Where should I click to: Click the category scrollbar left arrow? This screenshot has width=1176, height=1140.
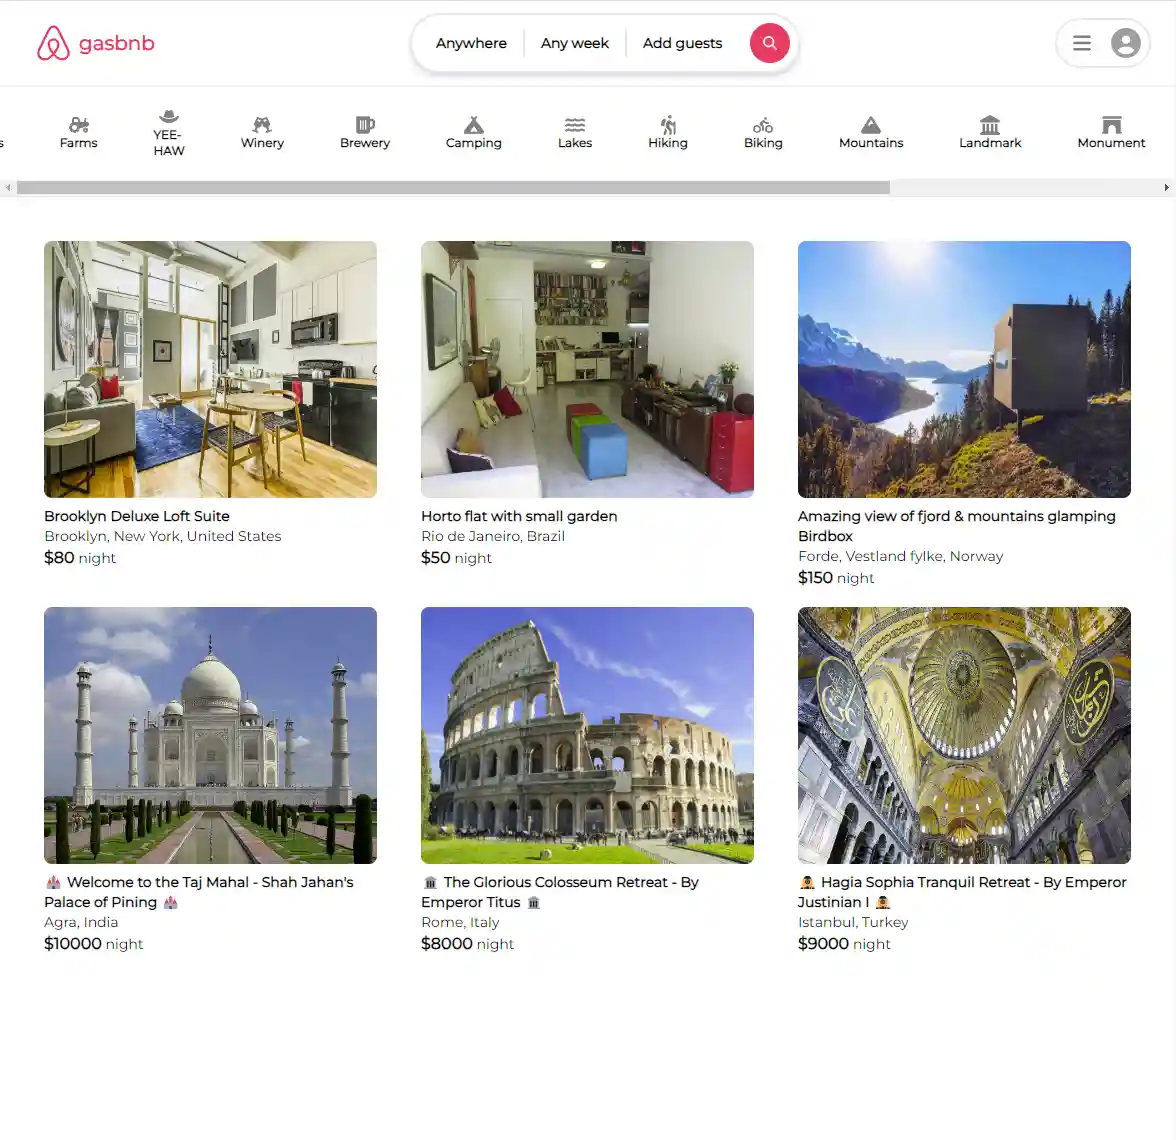[x=8, y=188]
